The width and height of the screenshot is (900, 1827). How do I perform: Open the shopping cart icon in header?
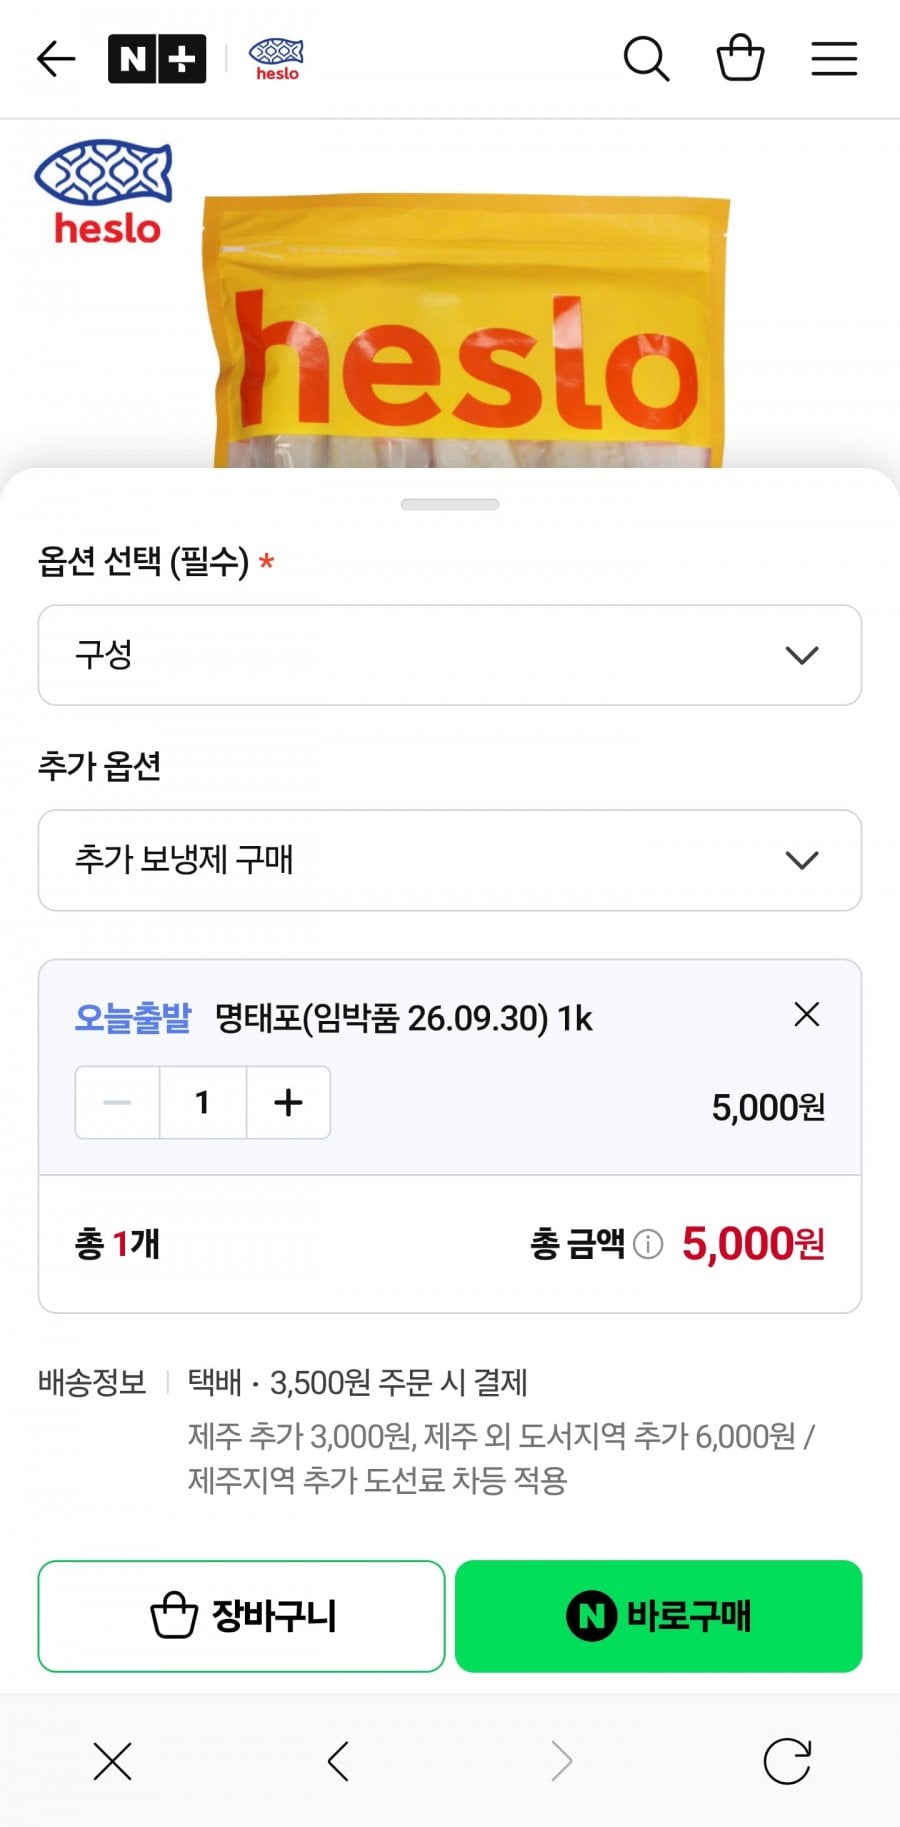[740, 59]
